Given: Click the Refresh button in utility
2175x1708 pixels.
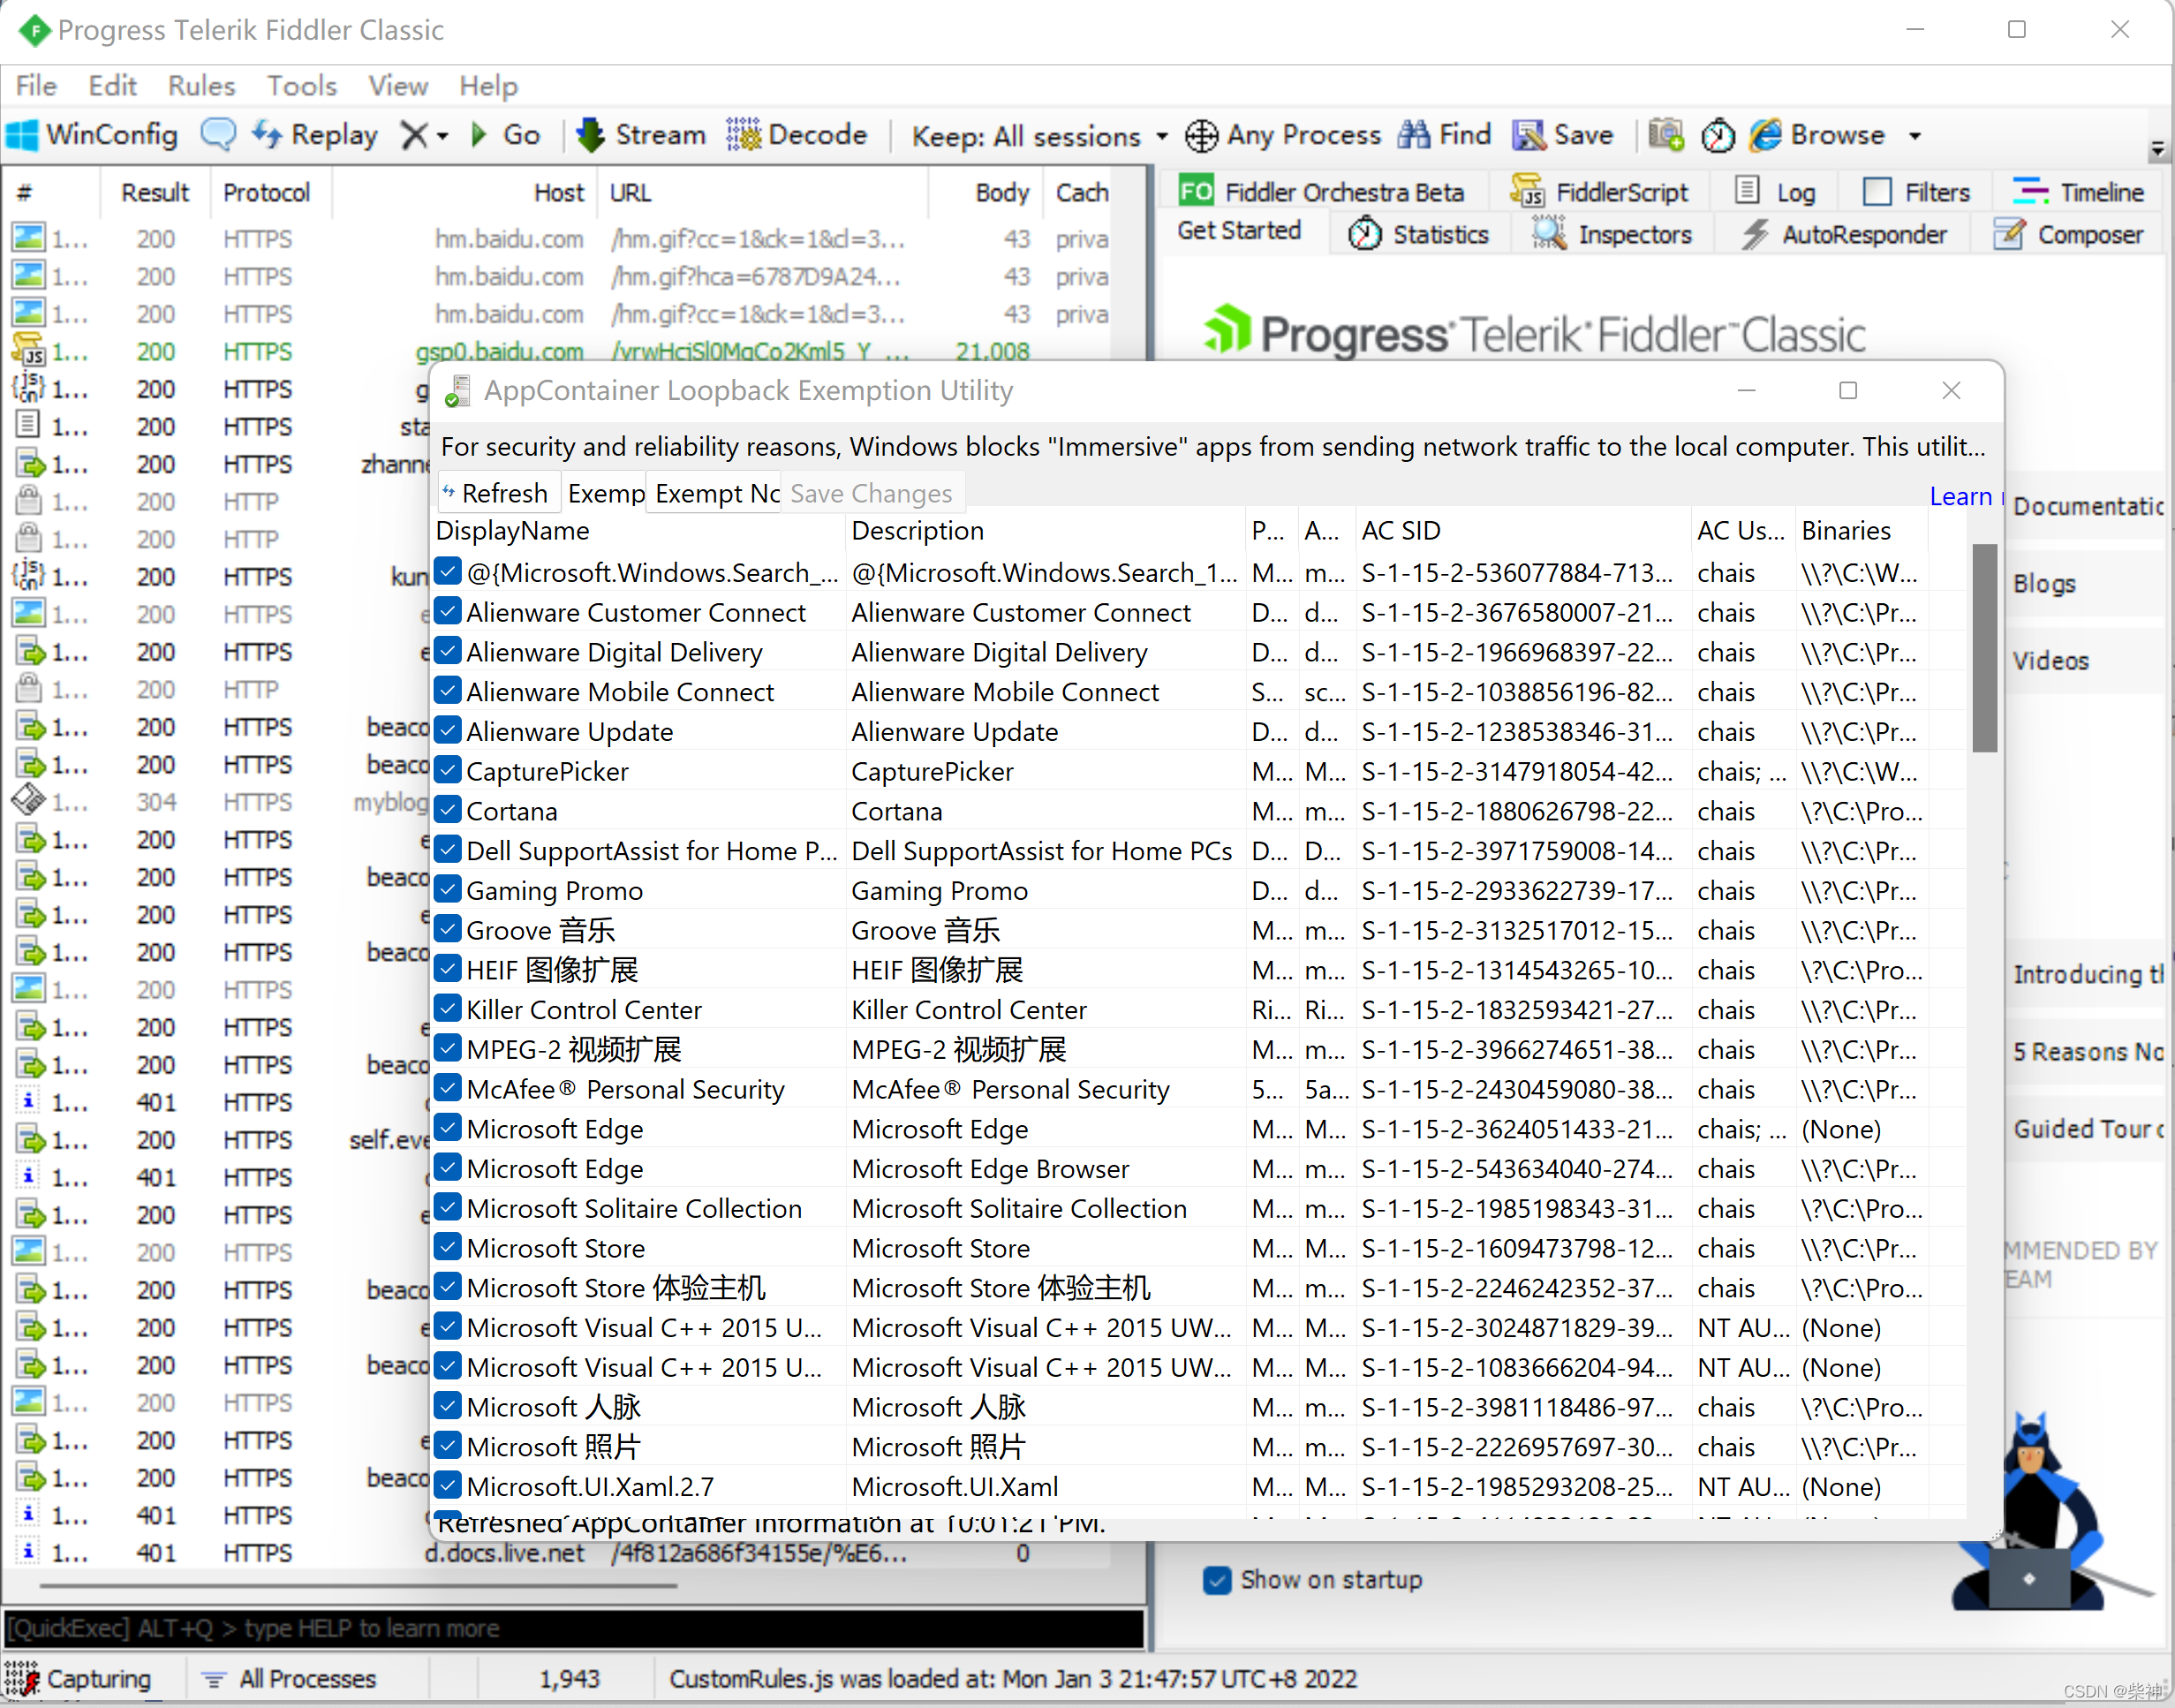Looking at the screenshot, I should pos(498,493).
